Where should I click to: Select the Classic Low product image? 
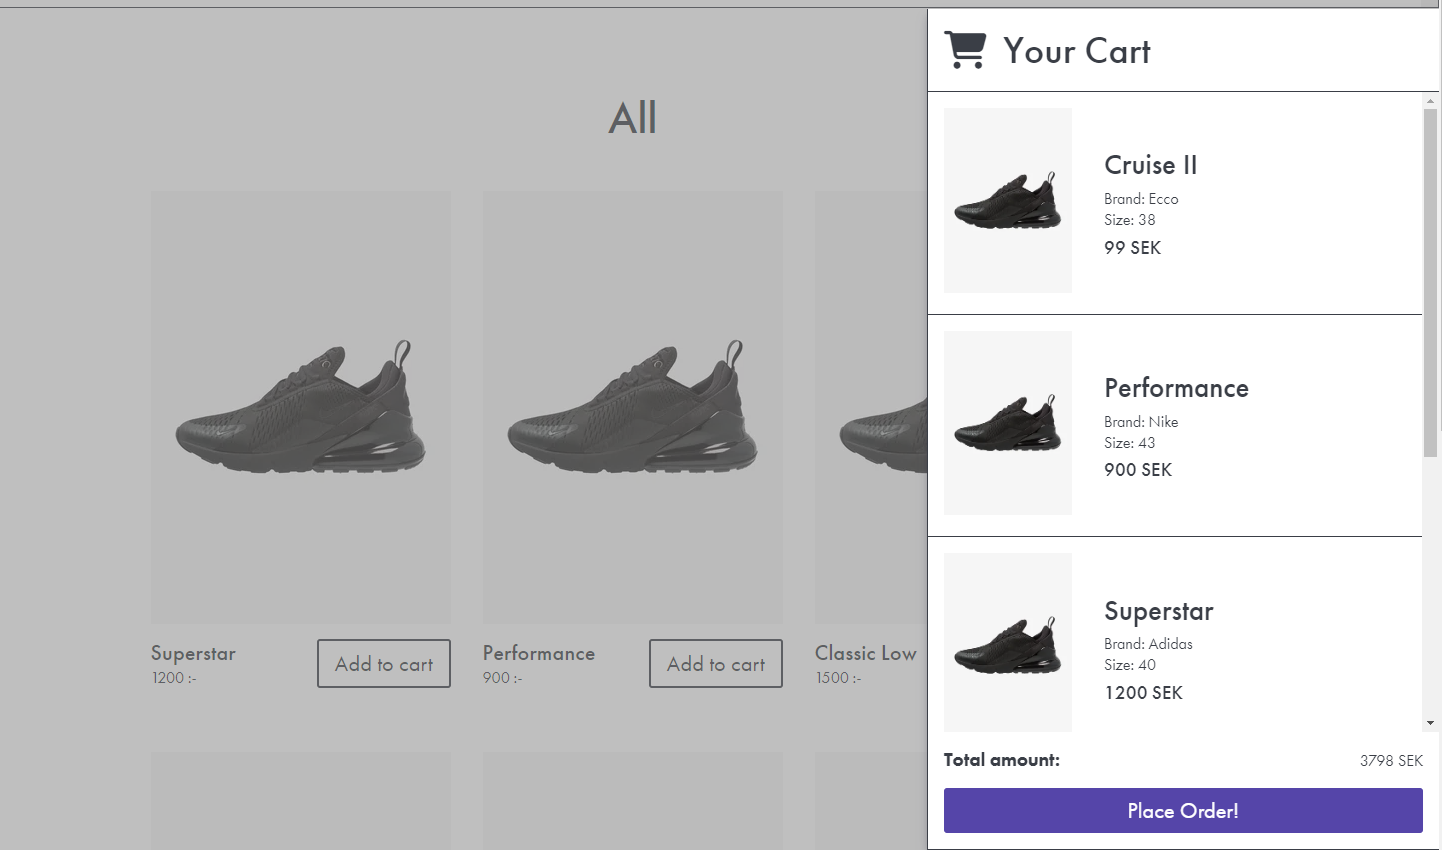(871, 407)
